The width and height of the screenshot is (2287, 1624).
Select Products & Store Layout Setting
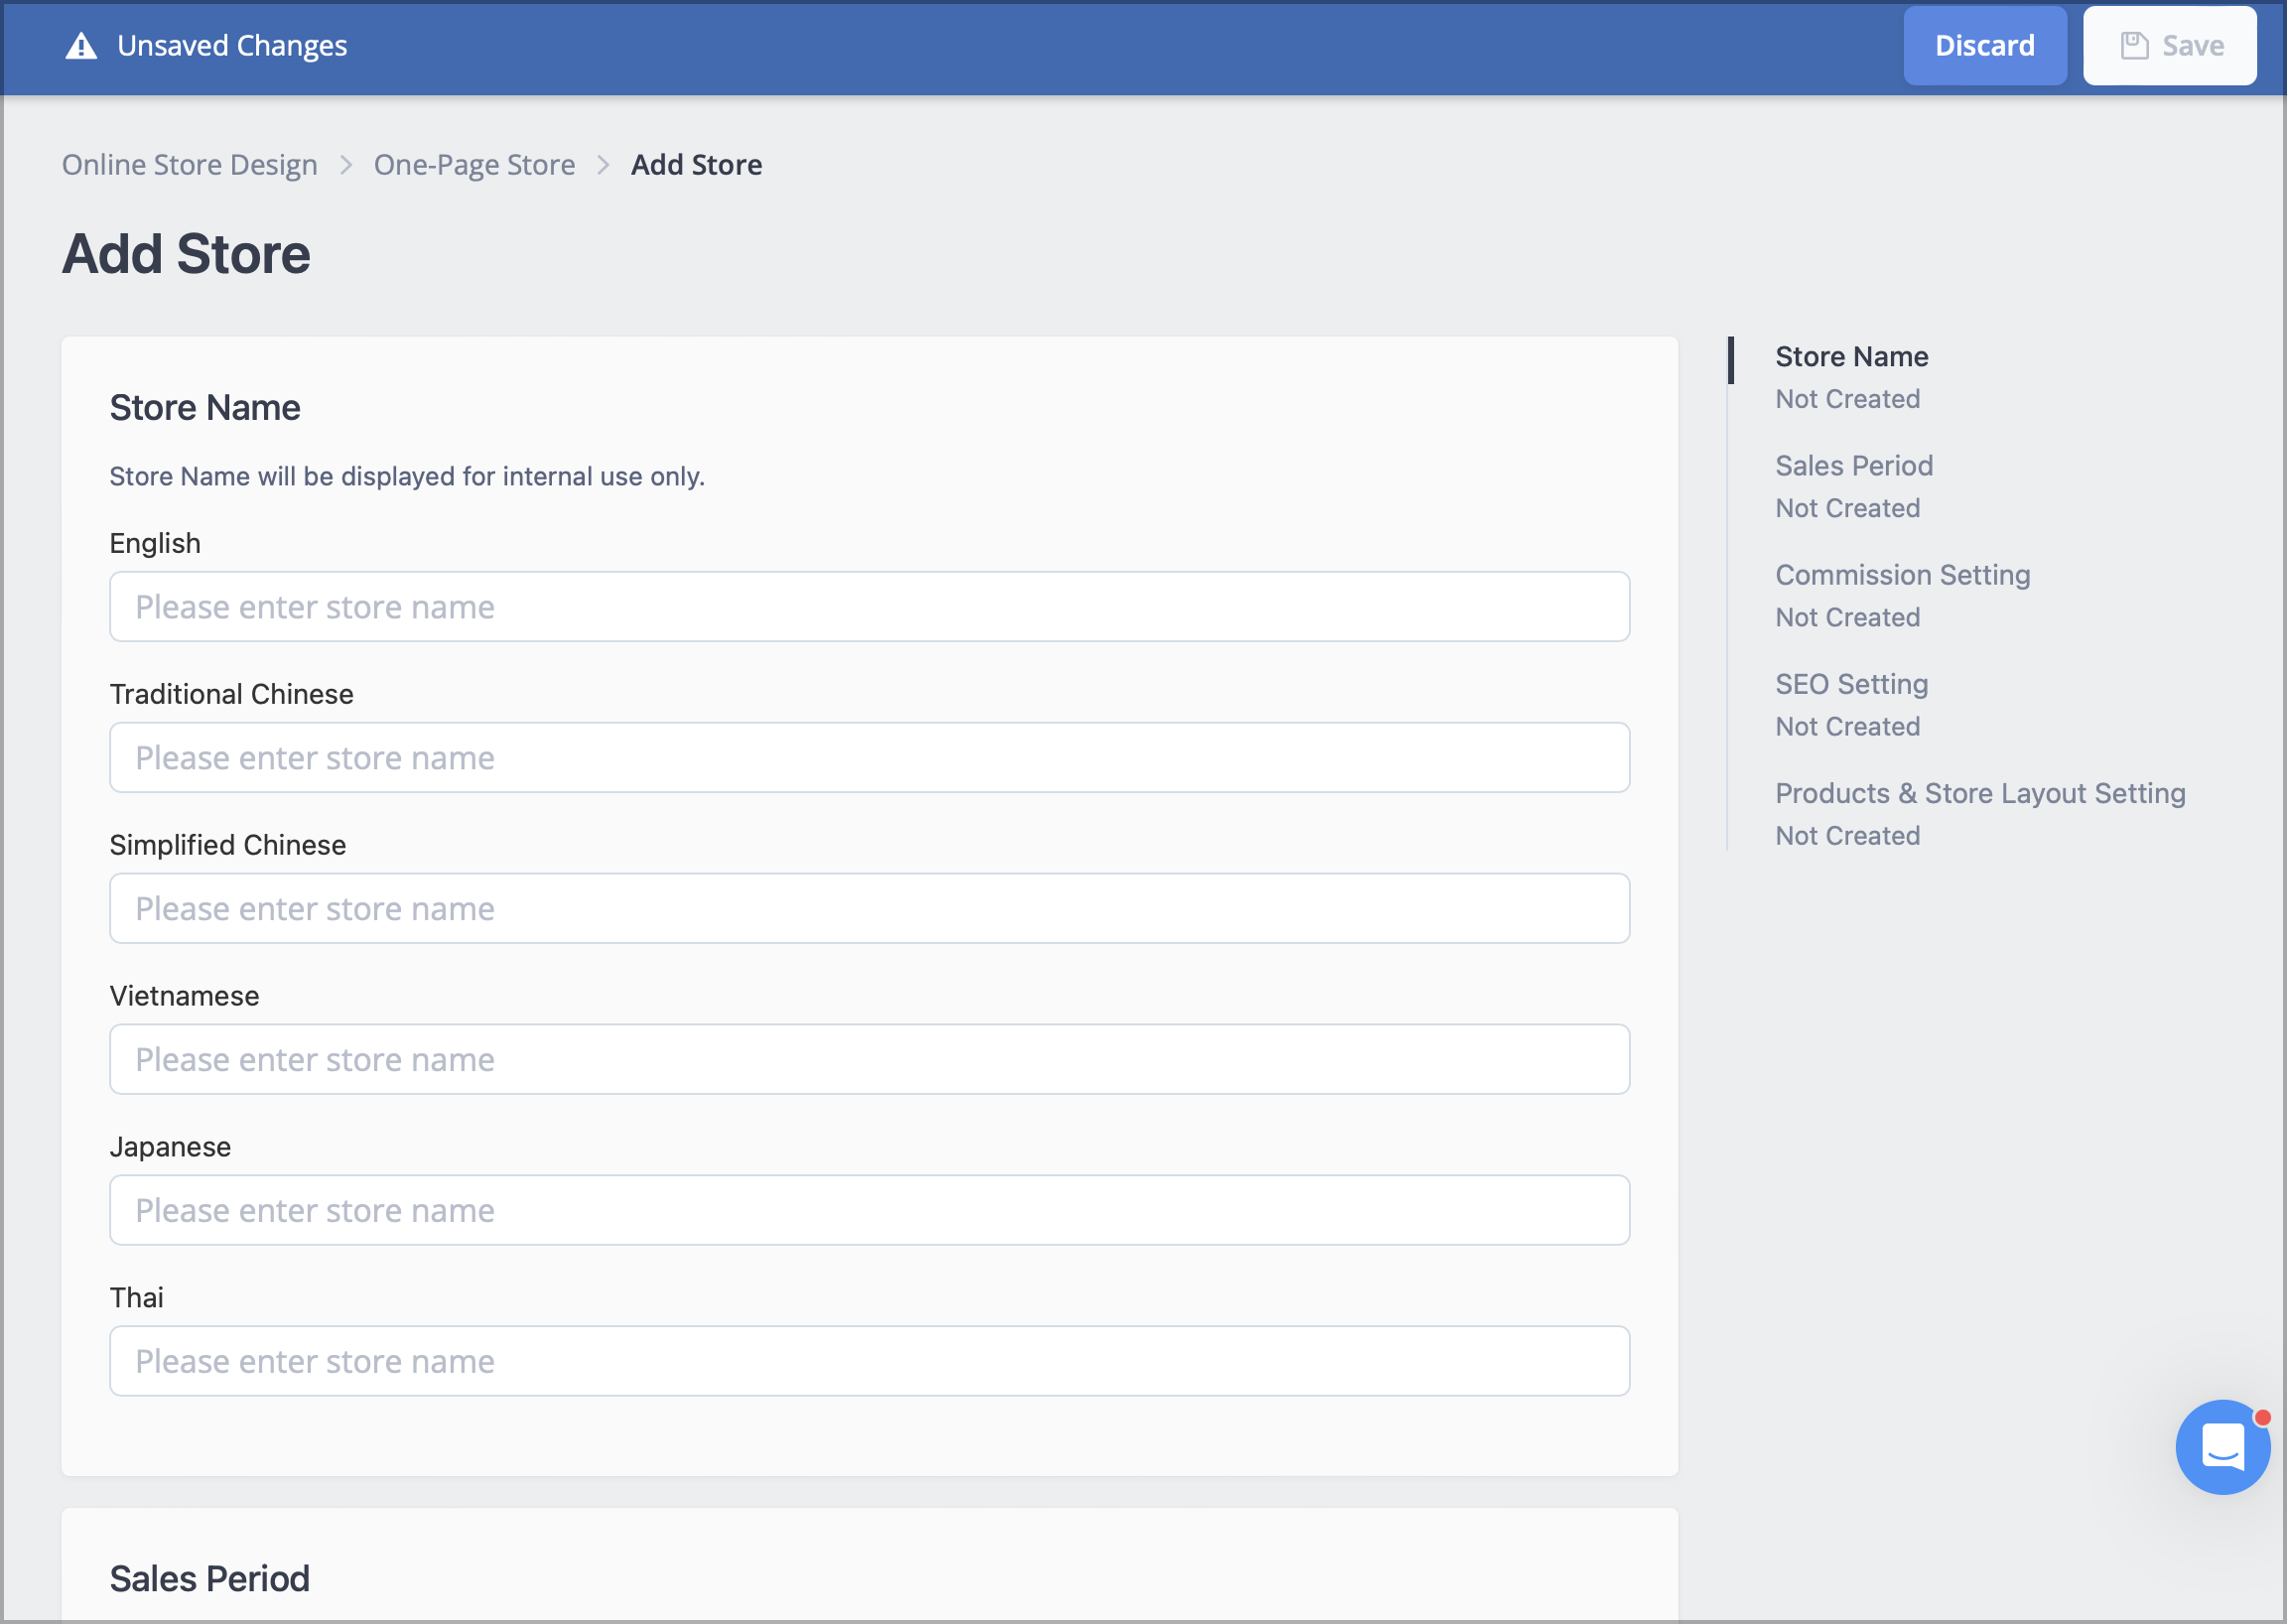point(1980,792)
